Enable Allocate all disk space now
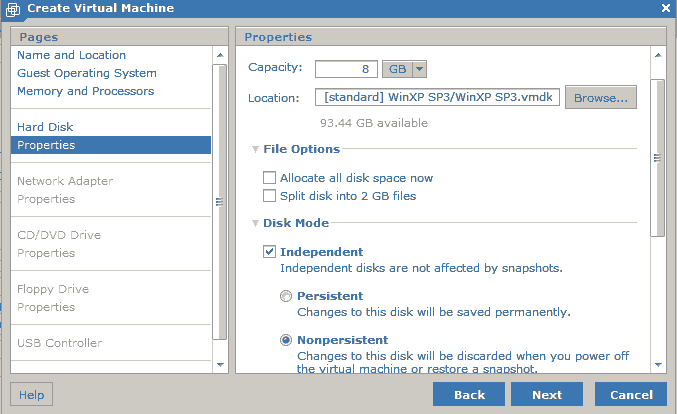 click(269, 178)
